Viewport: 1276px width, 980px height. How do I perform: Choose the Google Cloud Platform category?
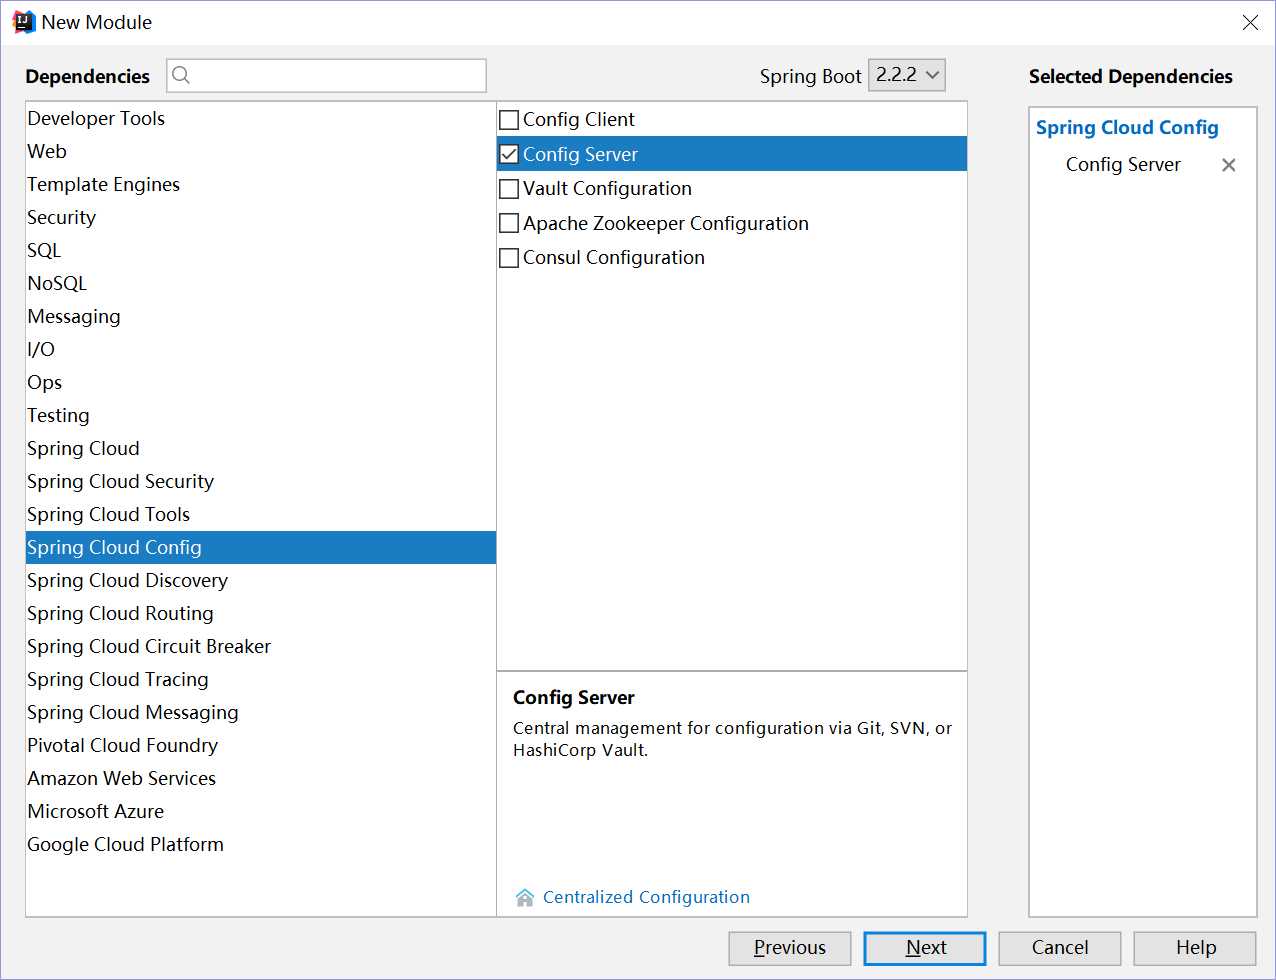point(261,844)
